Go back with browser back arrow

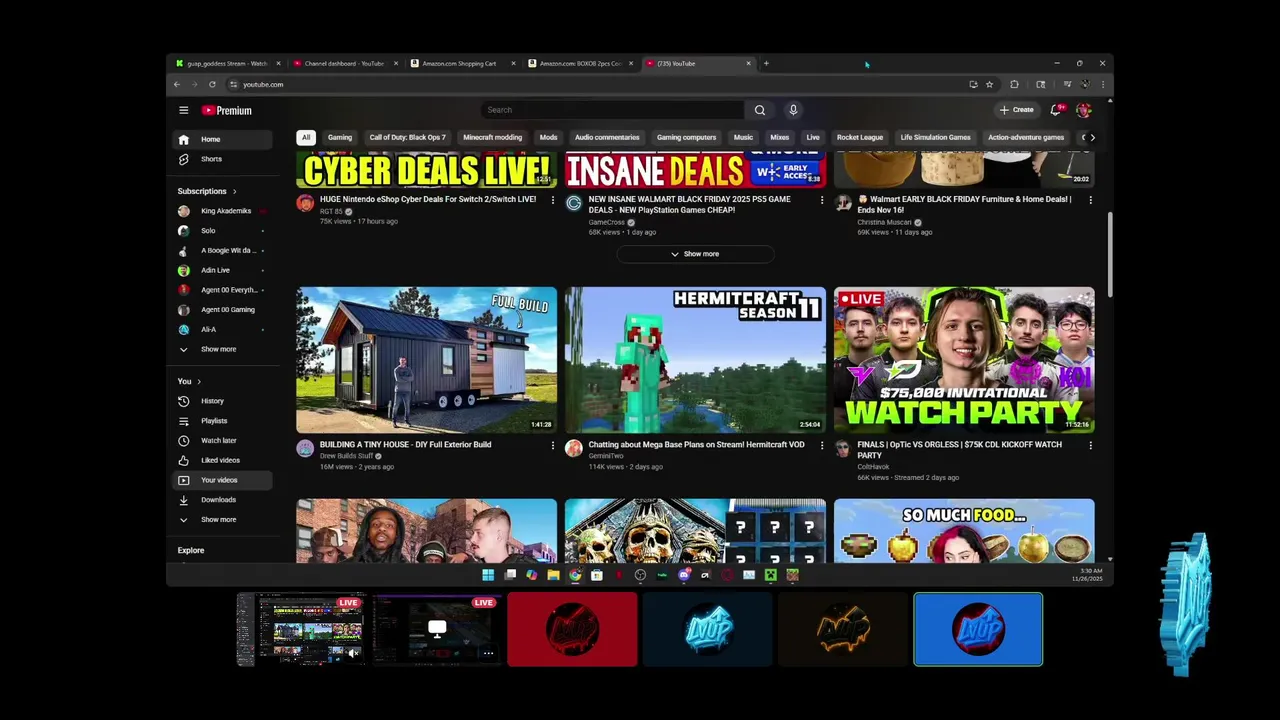click(177, 84)
